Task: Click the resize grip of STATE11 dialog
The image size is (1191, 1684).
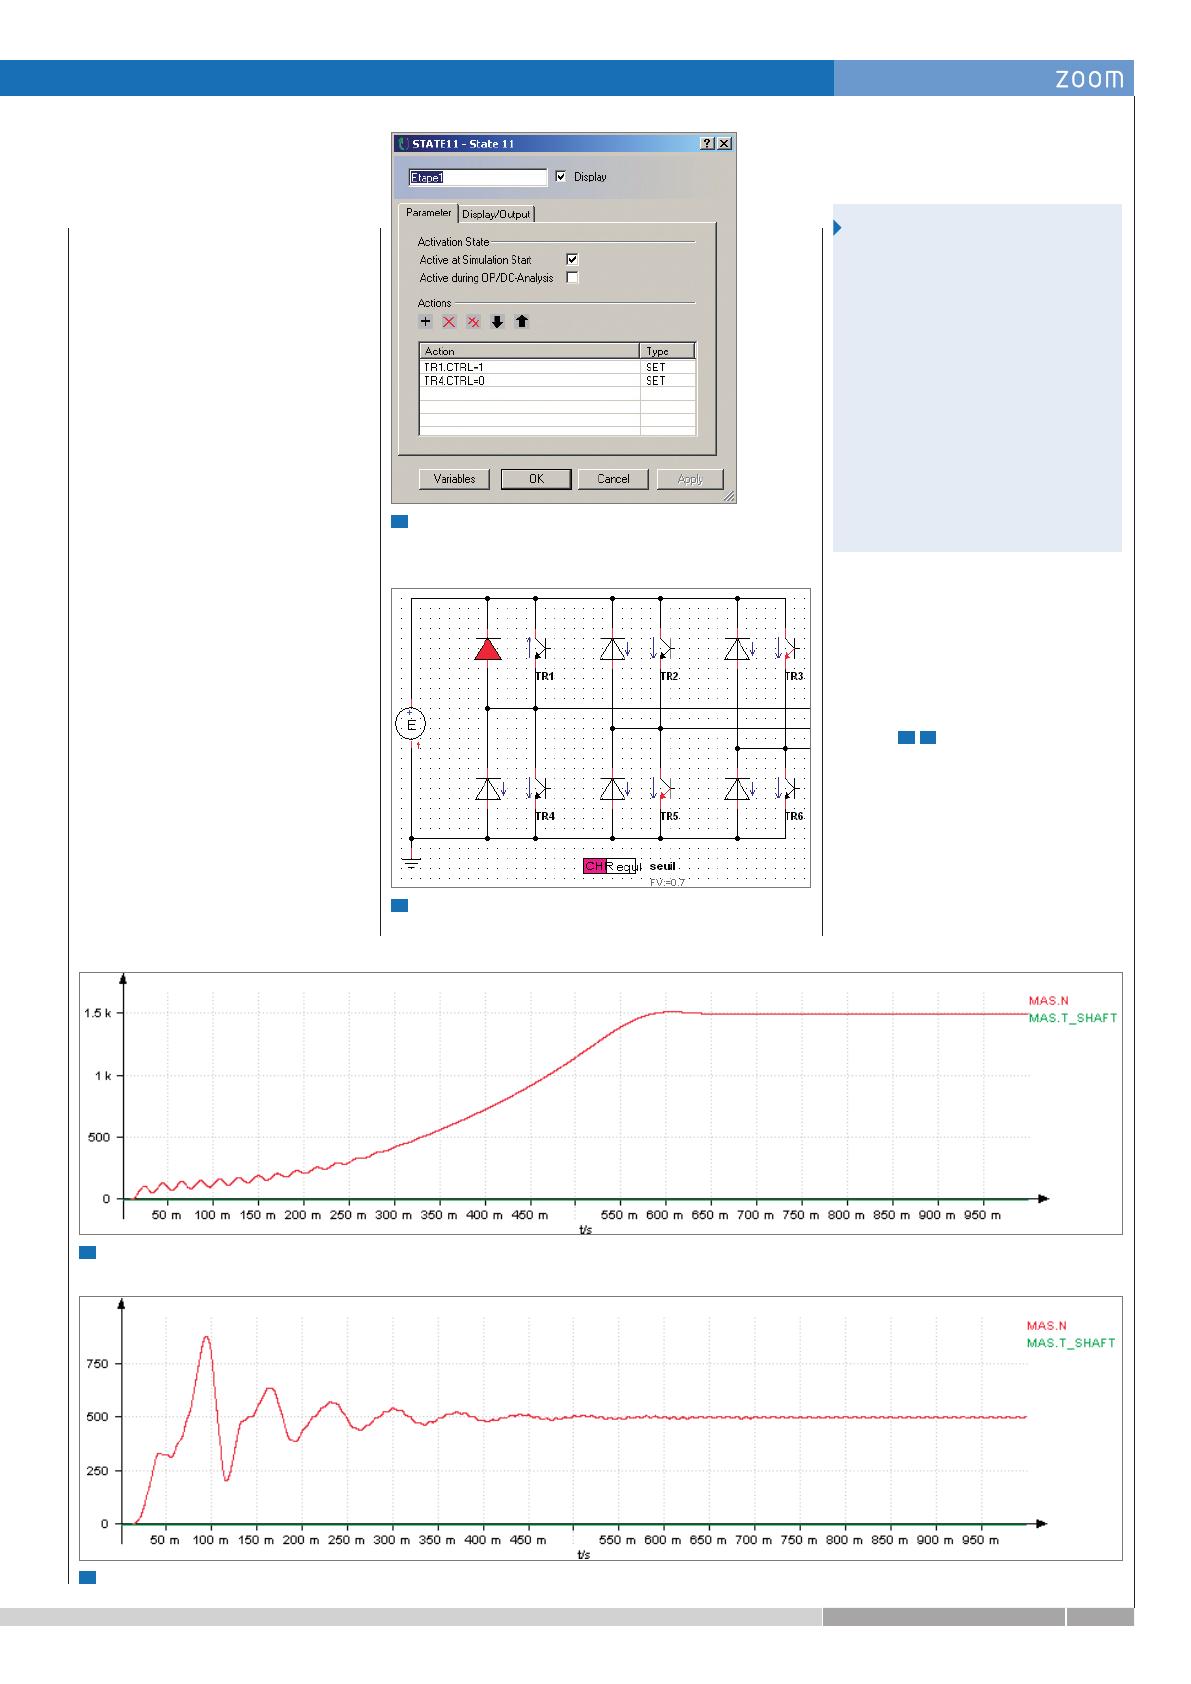Action: (x=728, y=496)
